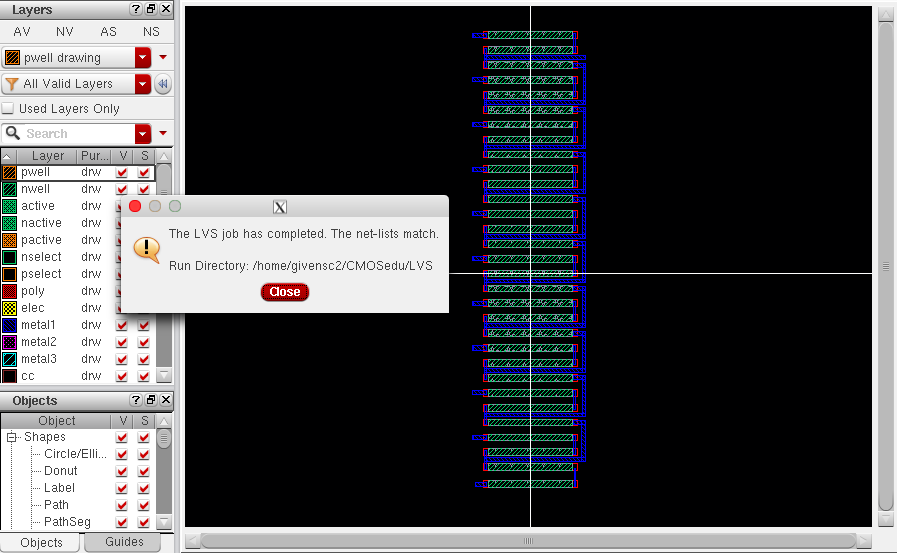The image size is (897, 553).
Task: Open the layer search history dropdown
Action: [x=142, y=134]
